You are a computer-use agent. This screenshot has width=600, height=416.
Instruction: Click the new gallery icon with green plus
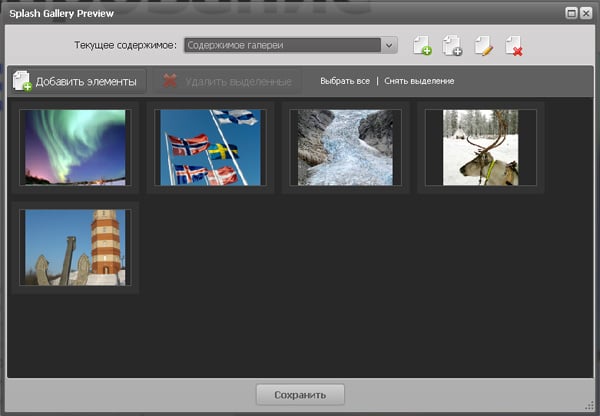(422, 45)
